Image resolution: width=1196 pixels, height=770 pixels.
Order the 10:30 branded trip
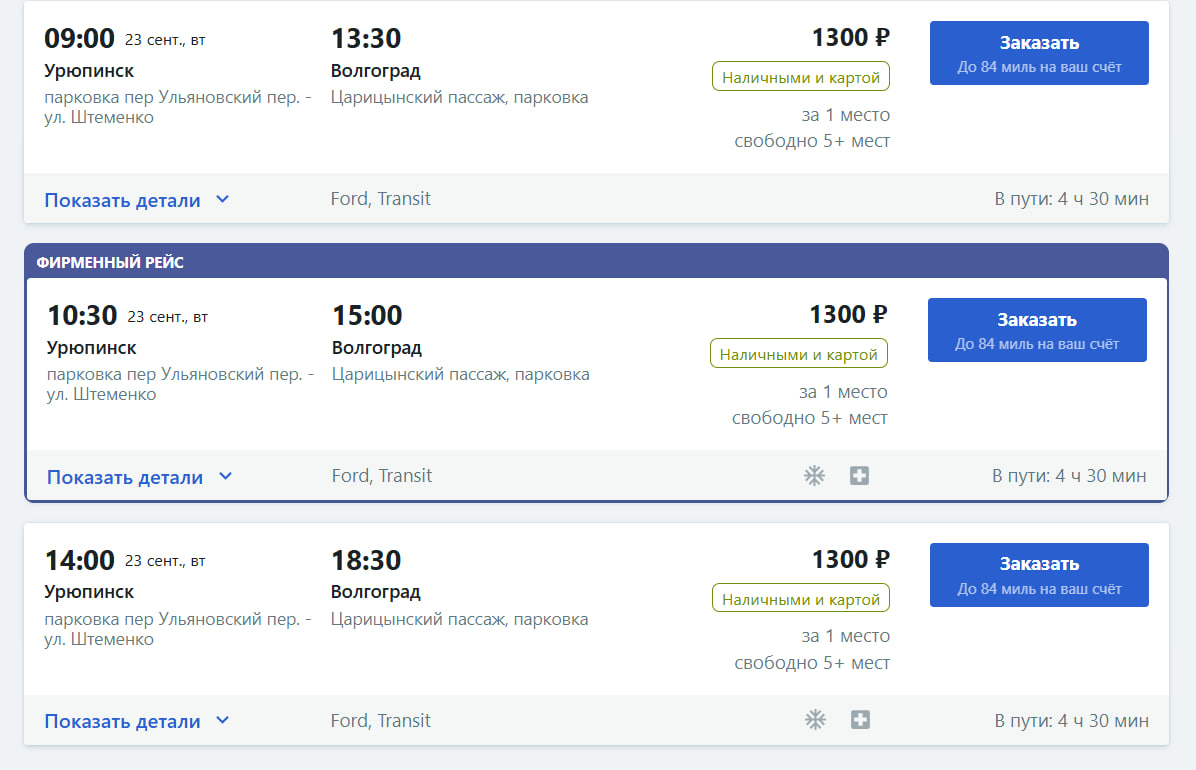click(1037, 330)
